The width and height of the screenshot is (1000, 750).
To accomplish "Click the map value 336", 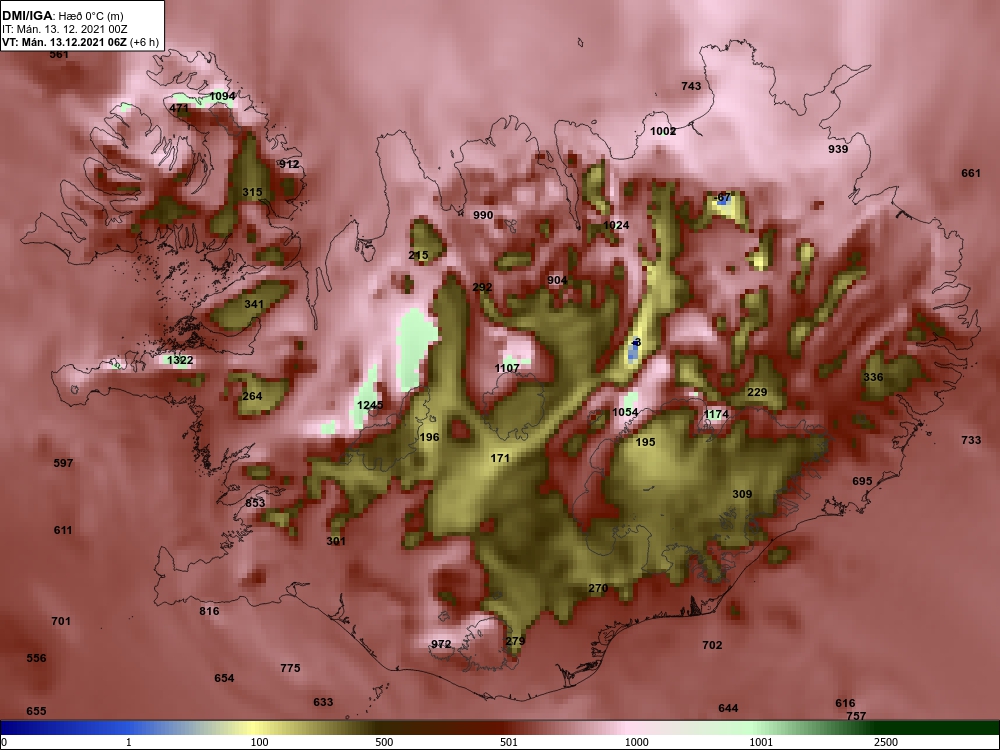I will (x=873, y=377).
